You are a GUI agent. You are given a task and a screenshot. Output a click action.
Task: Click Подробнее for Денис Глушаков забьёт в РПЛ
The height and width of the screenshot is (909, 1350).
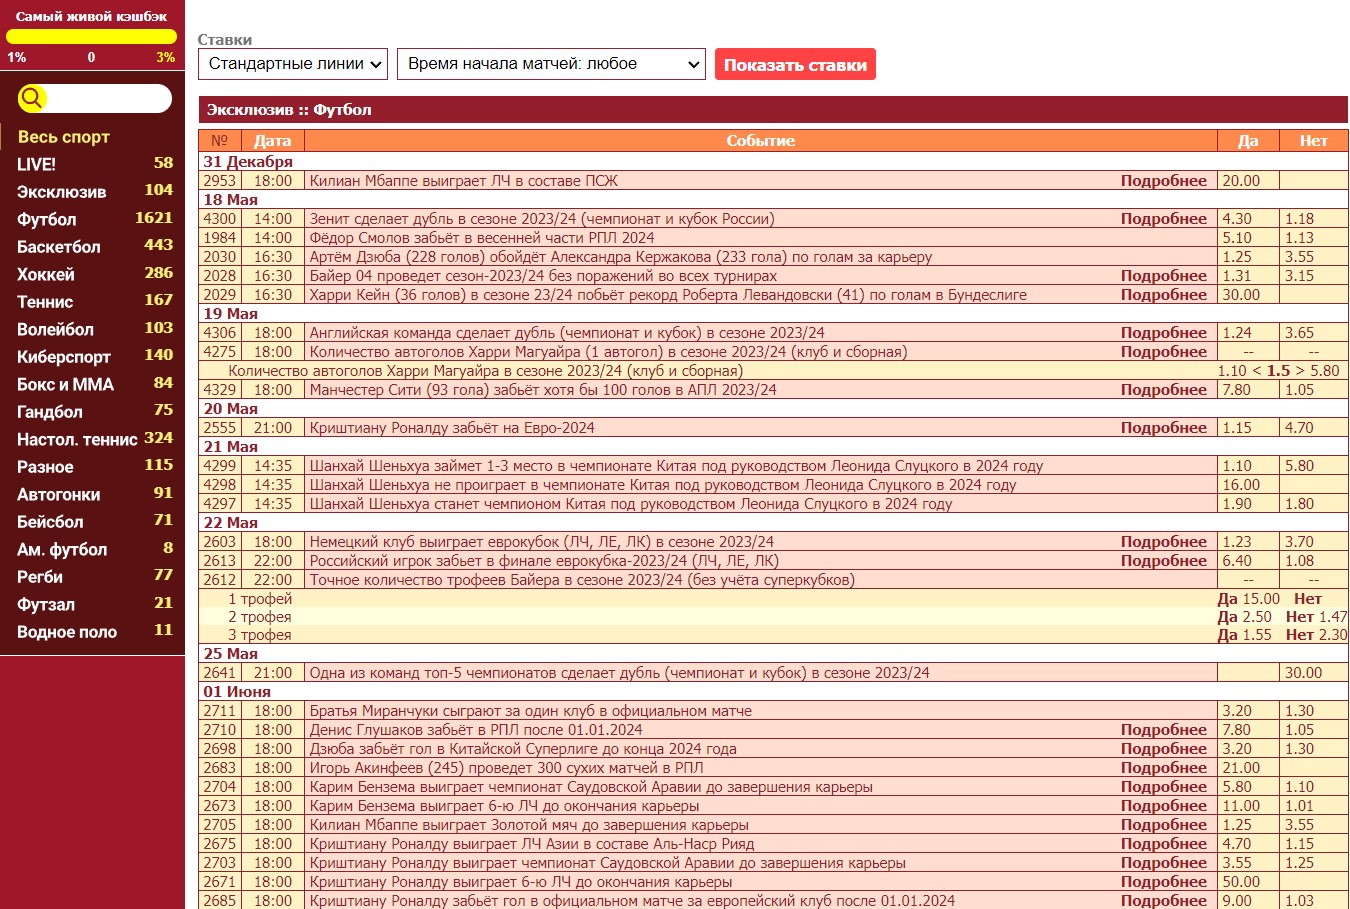(1163, 730)
